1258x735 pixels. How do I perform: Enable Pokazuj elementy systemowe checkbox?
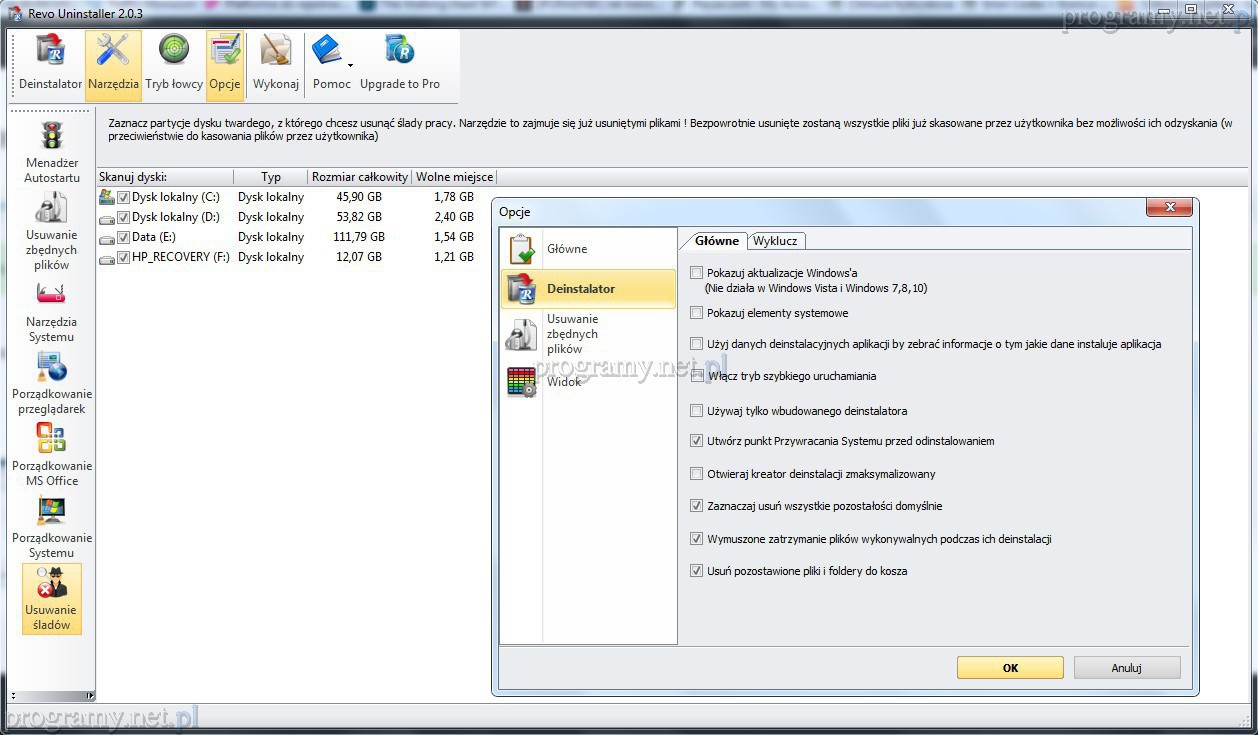click(x=697, y=313)
